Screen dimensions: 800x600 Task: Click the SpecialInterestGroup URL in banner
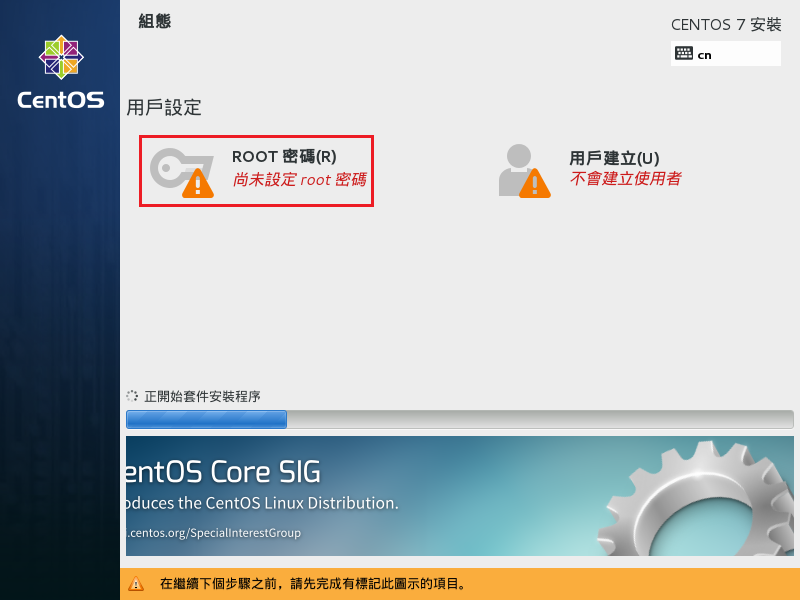pos(214,533)
